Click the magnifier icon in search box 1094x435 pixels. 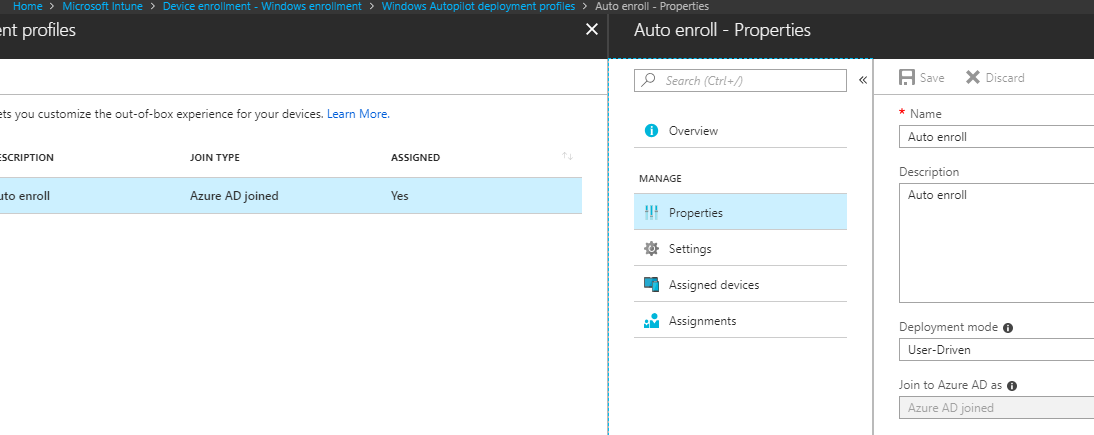[x=649, y=80]
